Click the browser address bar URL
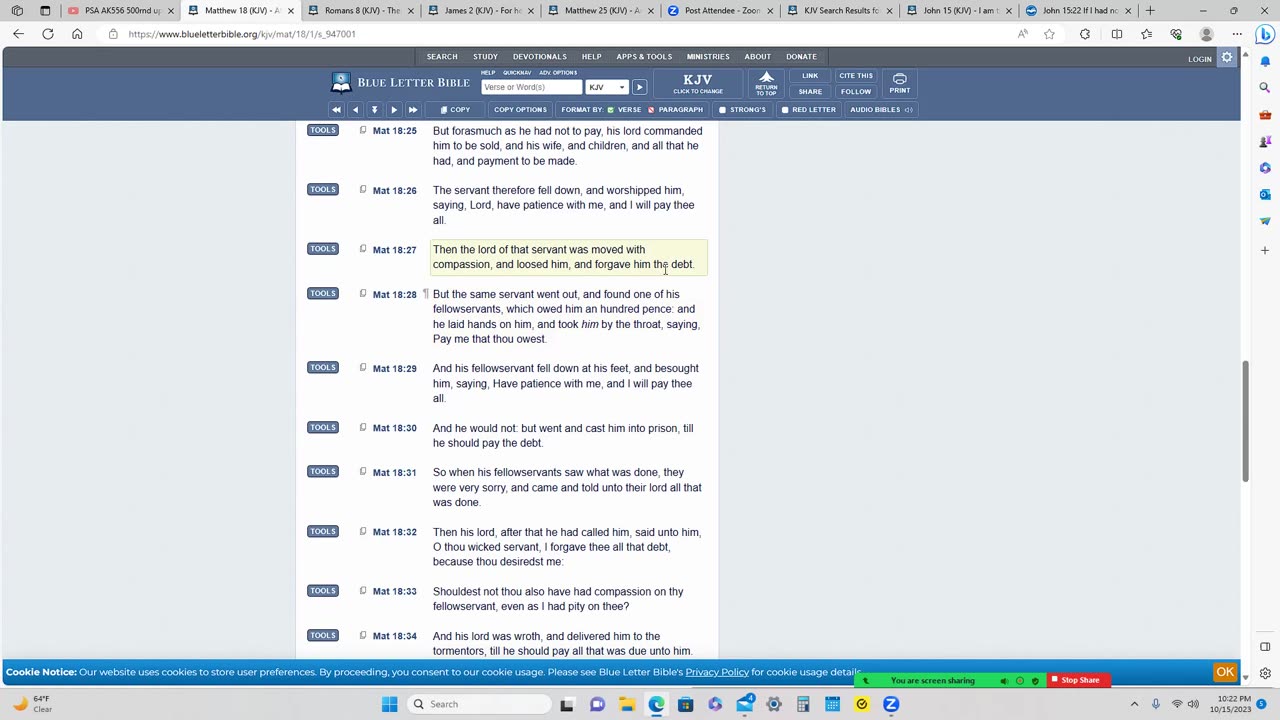The height and width of the screenshot is (720, 1280). point(242,34)
